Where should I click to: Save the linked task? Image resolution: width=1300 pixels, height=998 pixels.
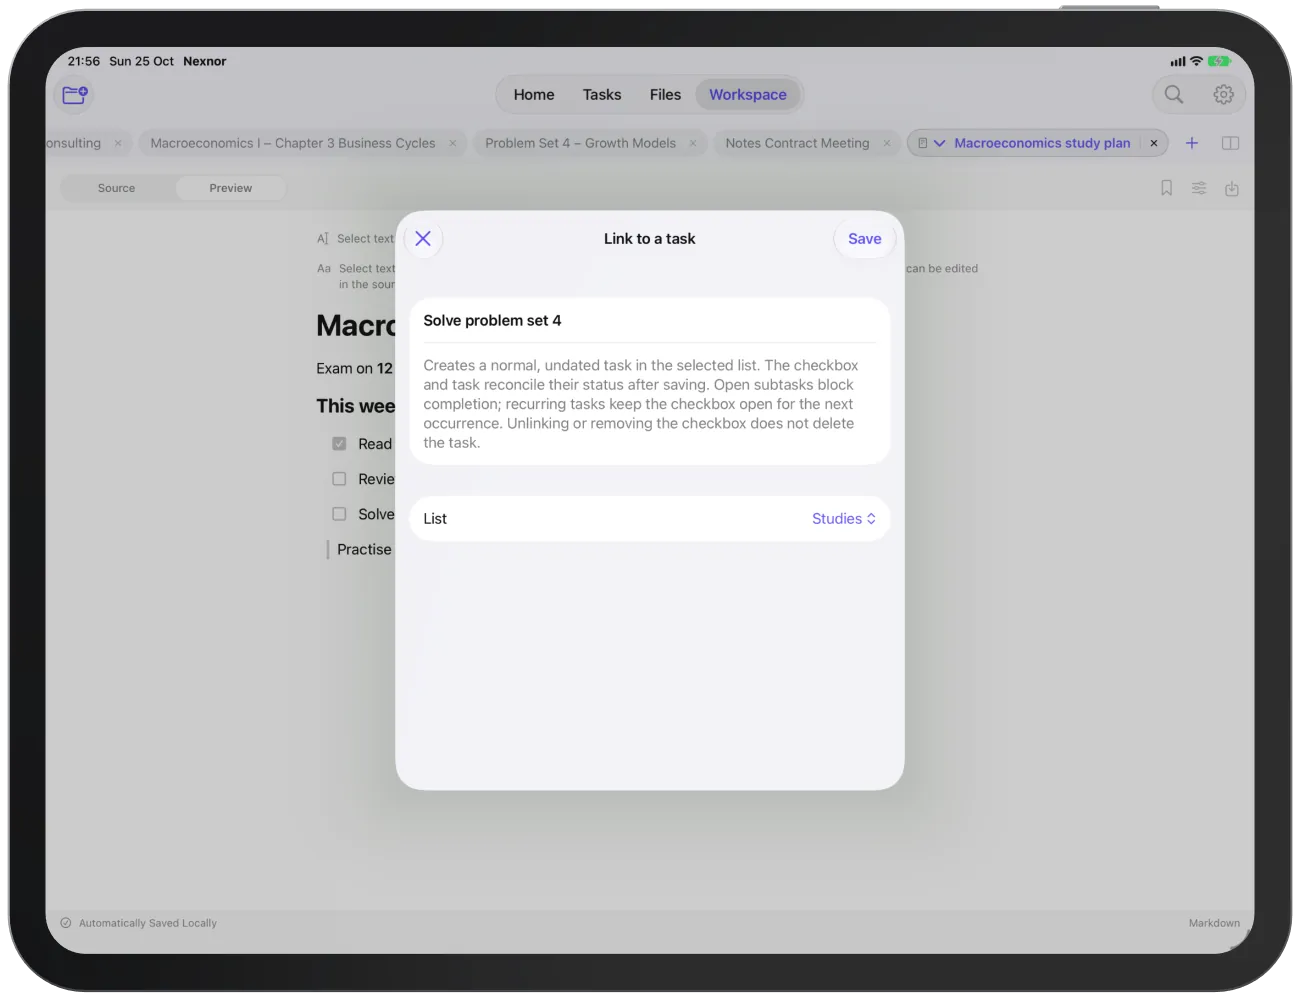[x=864, y=239]
